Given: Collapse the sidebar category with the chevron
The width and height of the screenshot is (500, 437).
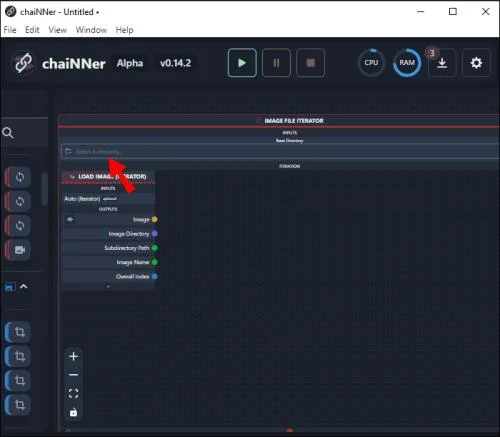Looking at the screenshot, I should (x=24, y=286).
